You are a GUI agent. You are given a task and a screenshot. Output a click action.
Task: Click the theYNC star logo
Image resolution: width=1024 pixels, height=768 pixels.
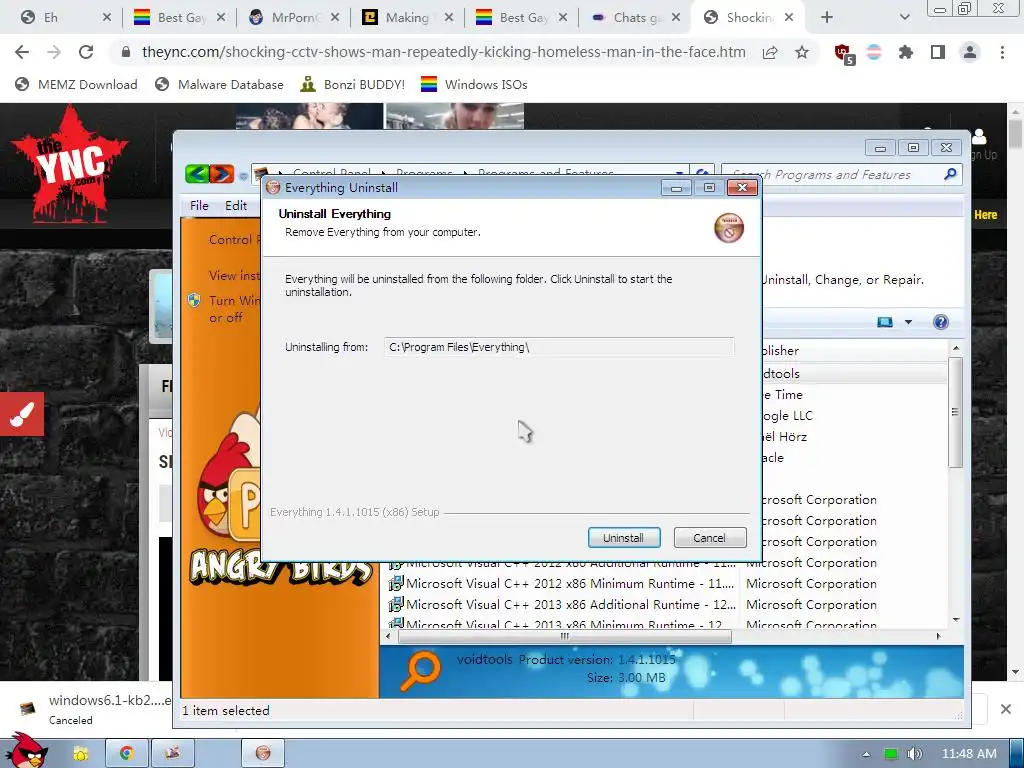click(x=69, y=163)
